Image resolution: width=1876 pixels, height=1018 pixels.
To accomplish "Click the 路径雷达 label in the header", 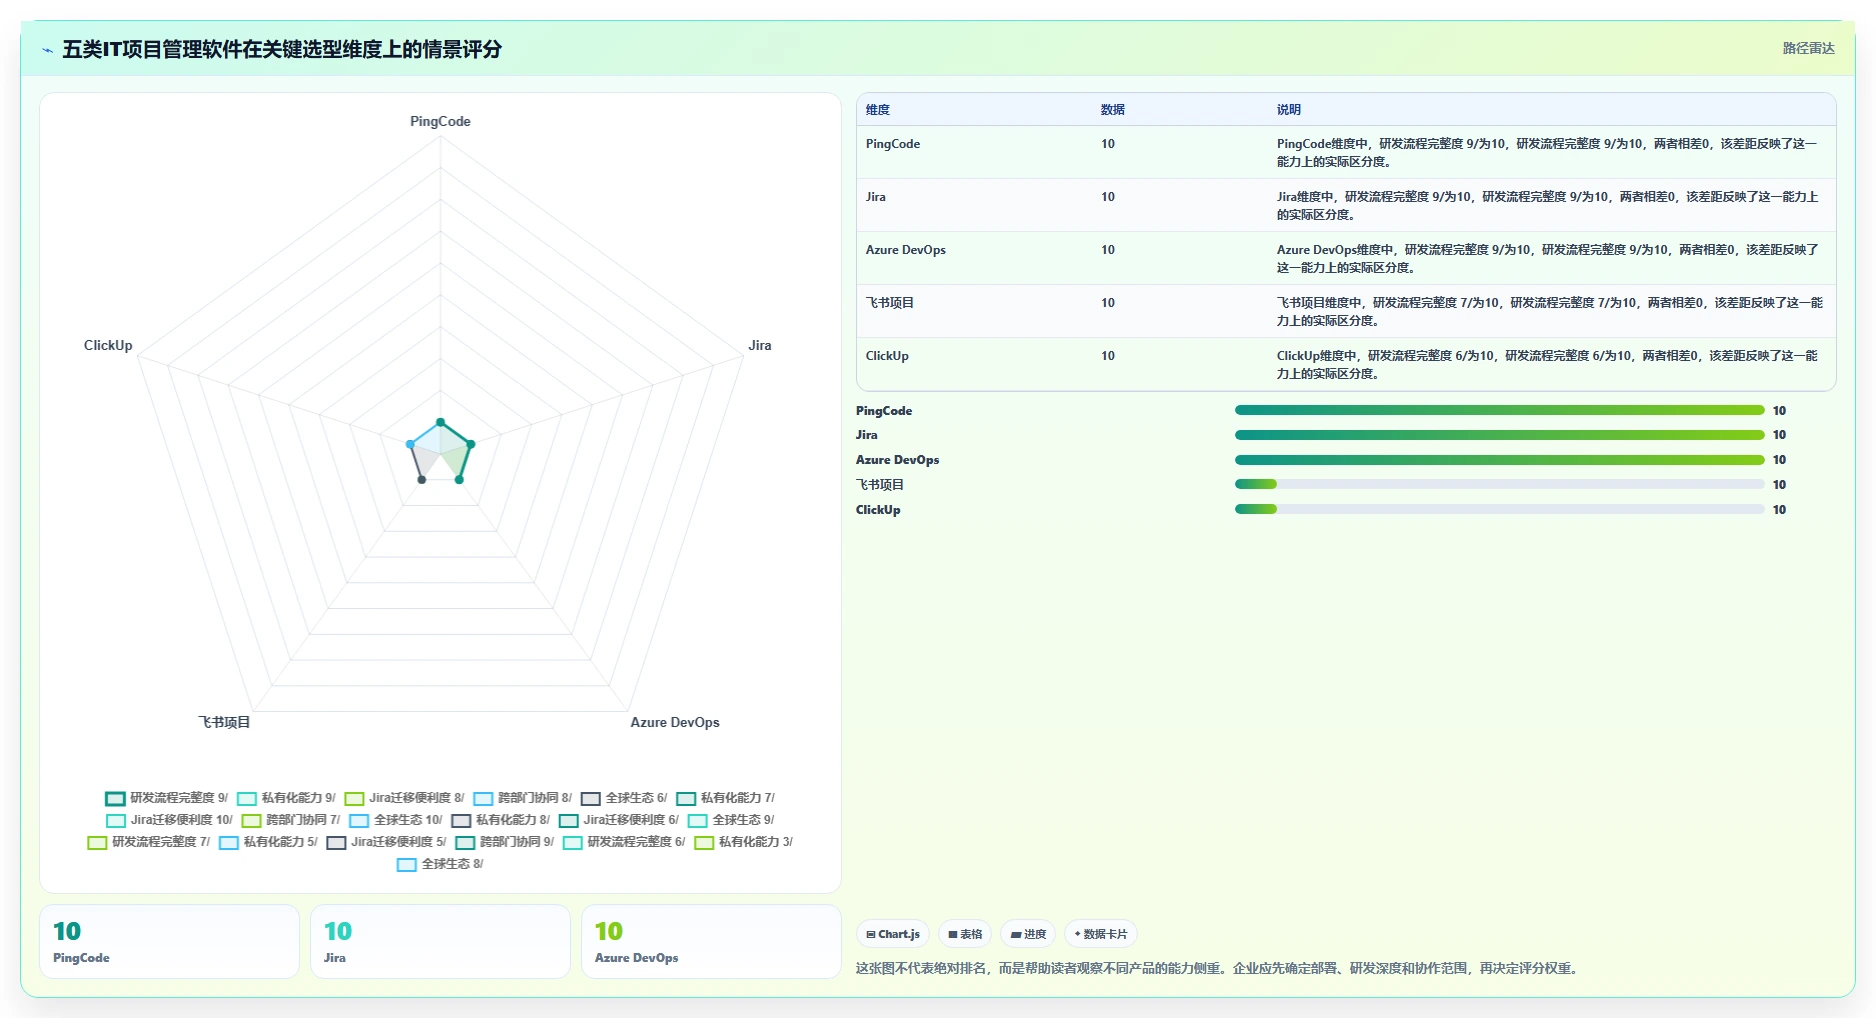I will pos(1808,48).
